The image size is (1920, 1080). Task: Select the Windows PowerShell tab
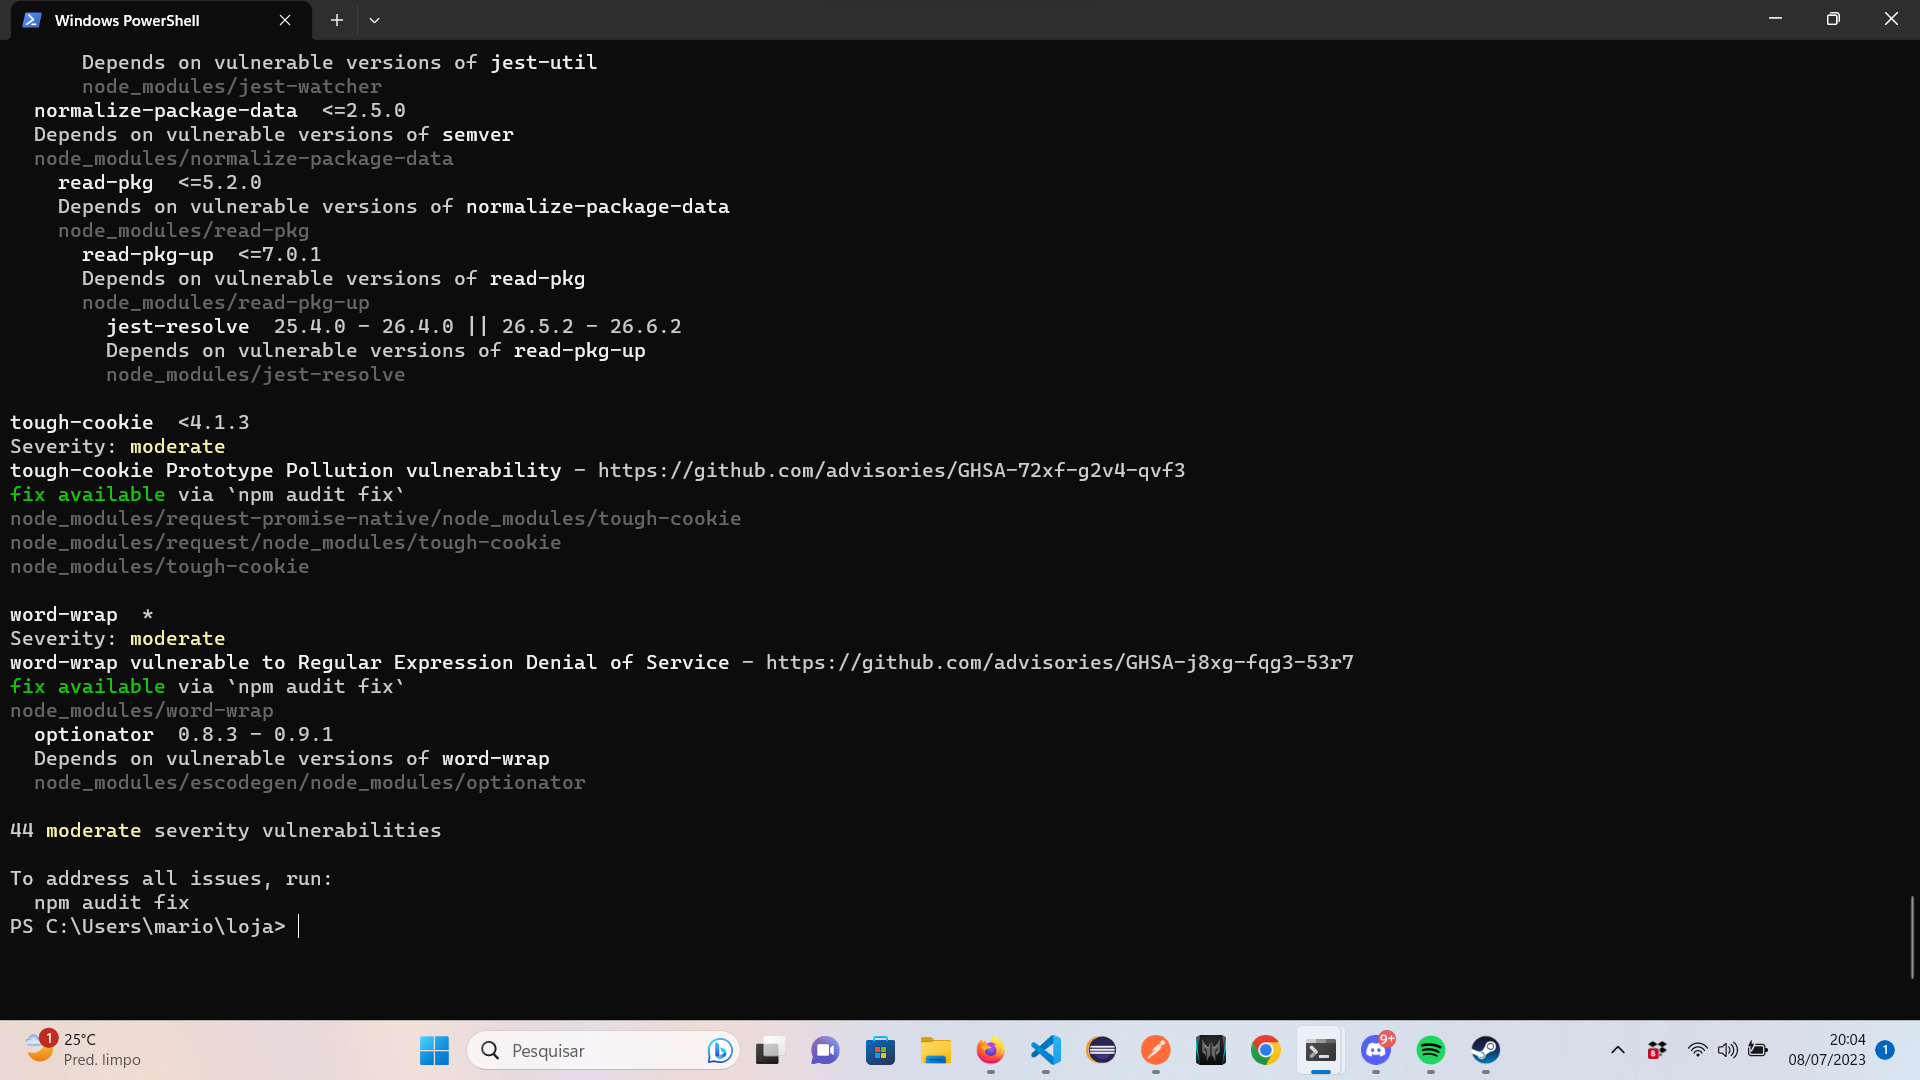click(160, 20)
